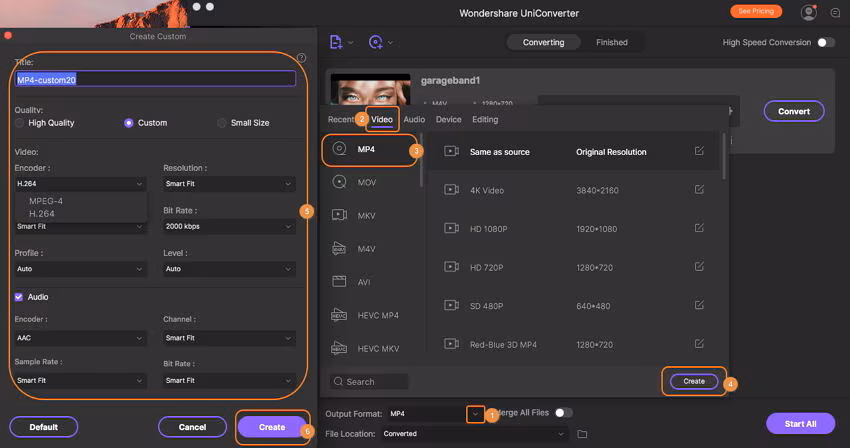Viewport: 850px width, 448px height.
Task: Click the AVI format icon
Action: [x=339, y=281]
